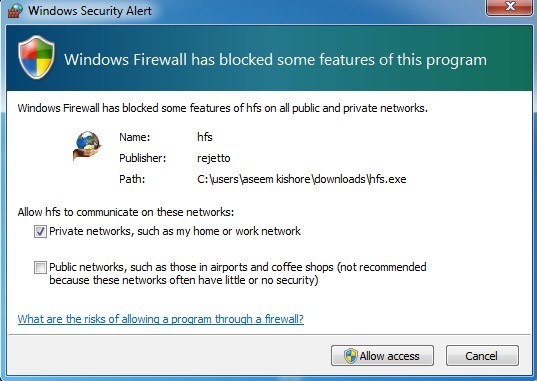Select the hfs.exe path text
The height and width of the screenshot is (381, 537).
[302, 179]
